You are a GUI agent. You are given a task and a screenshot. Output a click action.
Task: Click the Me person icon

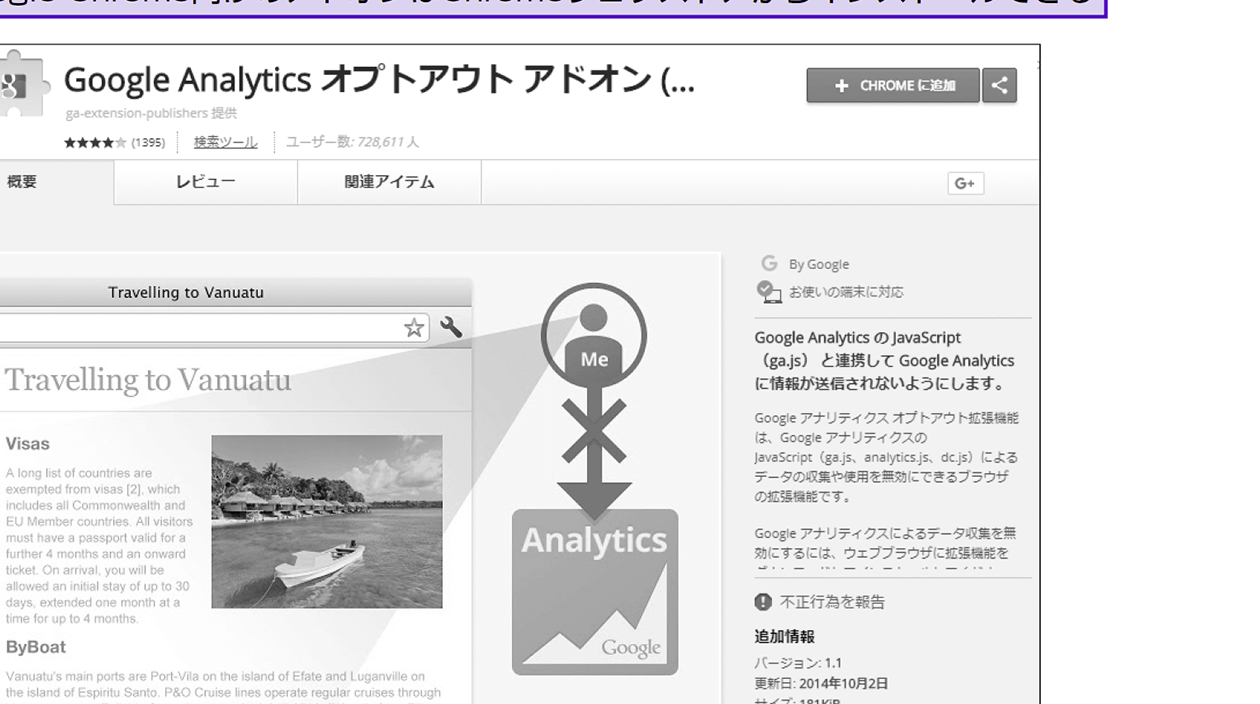pyautogui.click(x=594, y=337)
